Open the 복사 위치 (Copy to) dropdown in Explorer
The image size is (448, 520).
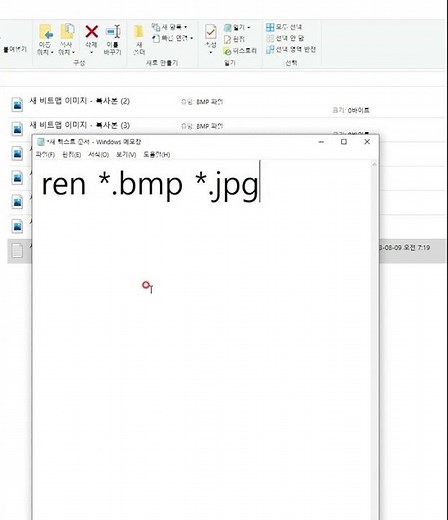pyautogui.click(x=67, y=40)
